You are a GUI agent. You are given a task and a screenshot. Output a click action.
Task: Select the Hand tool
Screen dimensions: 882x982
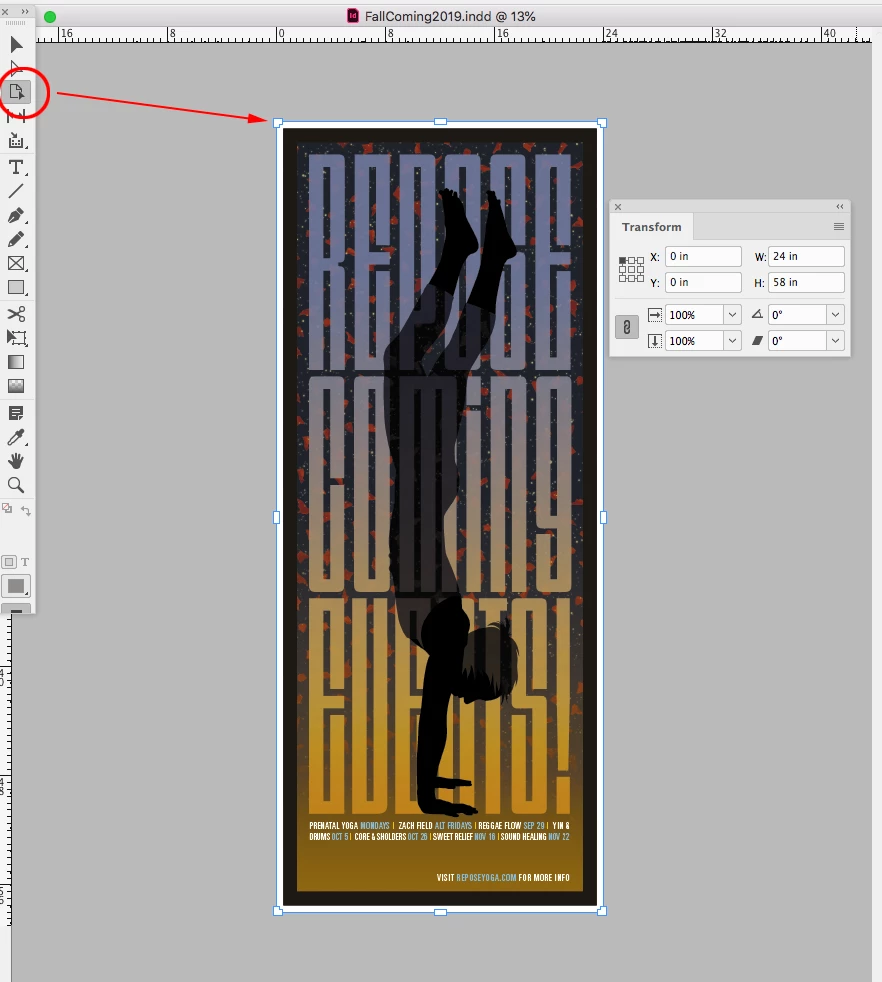pyautogui.click(x=16, y=462)
